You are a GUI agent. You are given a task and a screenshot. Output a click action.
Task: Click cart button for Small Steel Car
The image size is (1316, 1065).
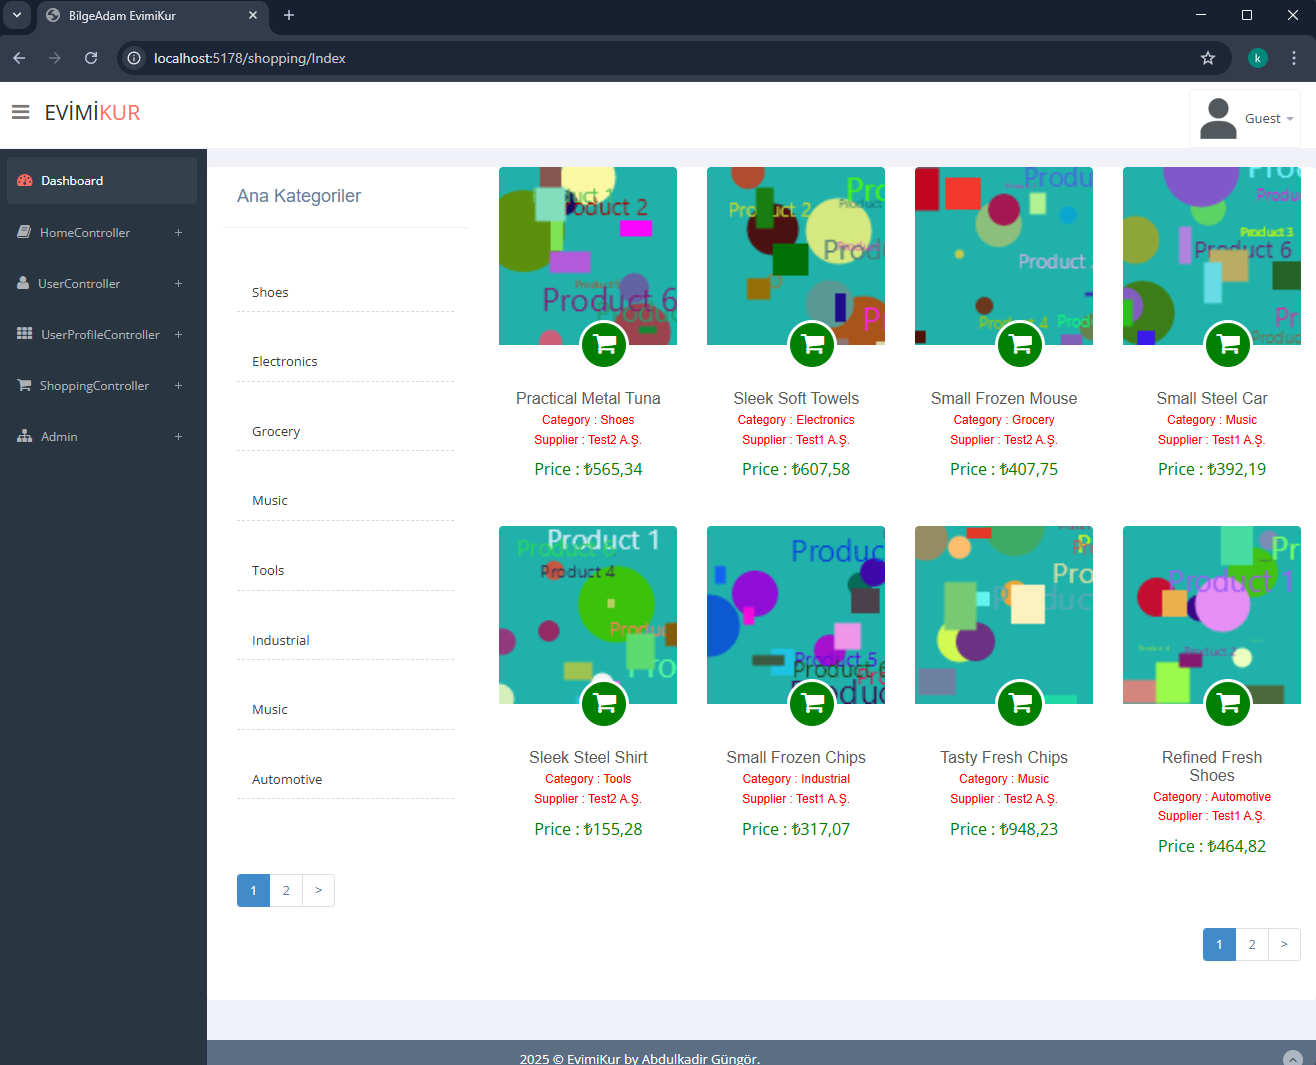pos(1228,345)
